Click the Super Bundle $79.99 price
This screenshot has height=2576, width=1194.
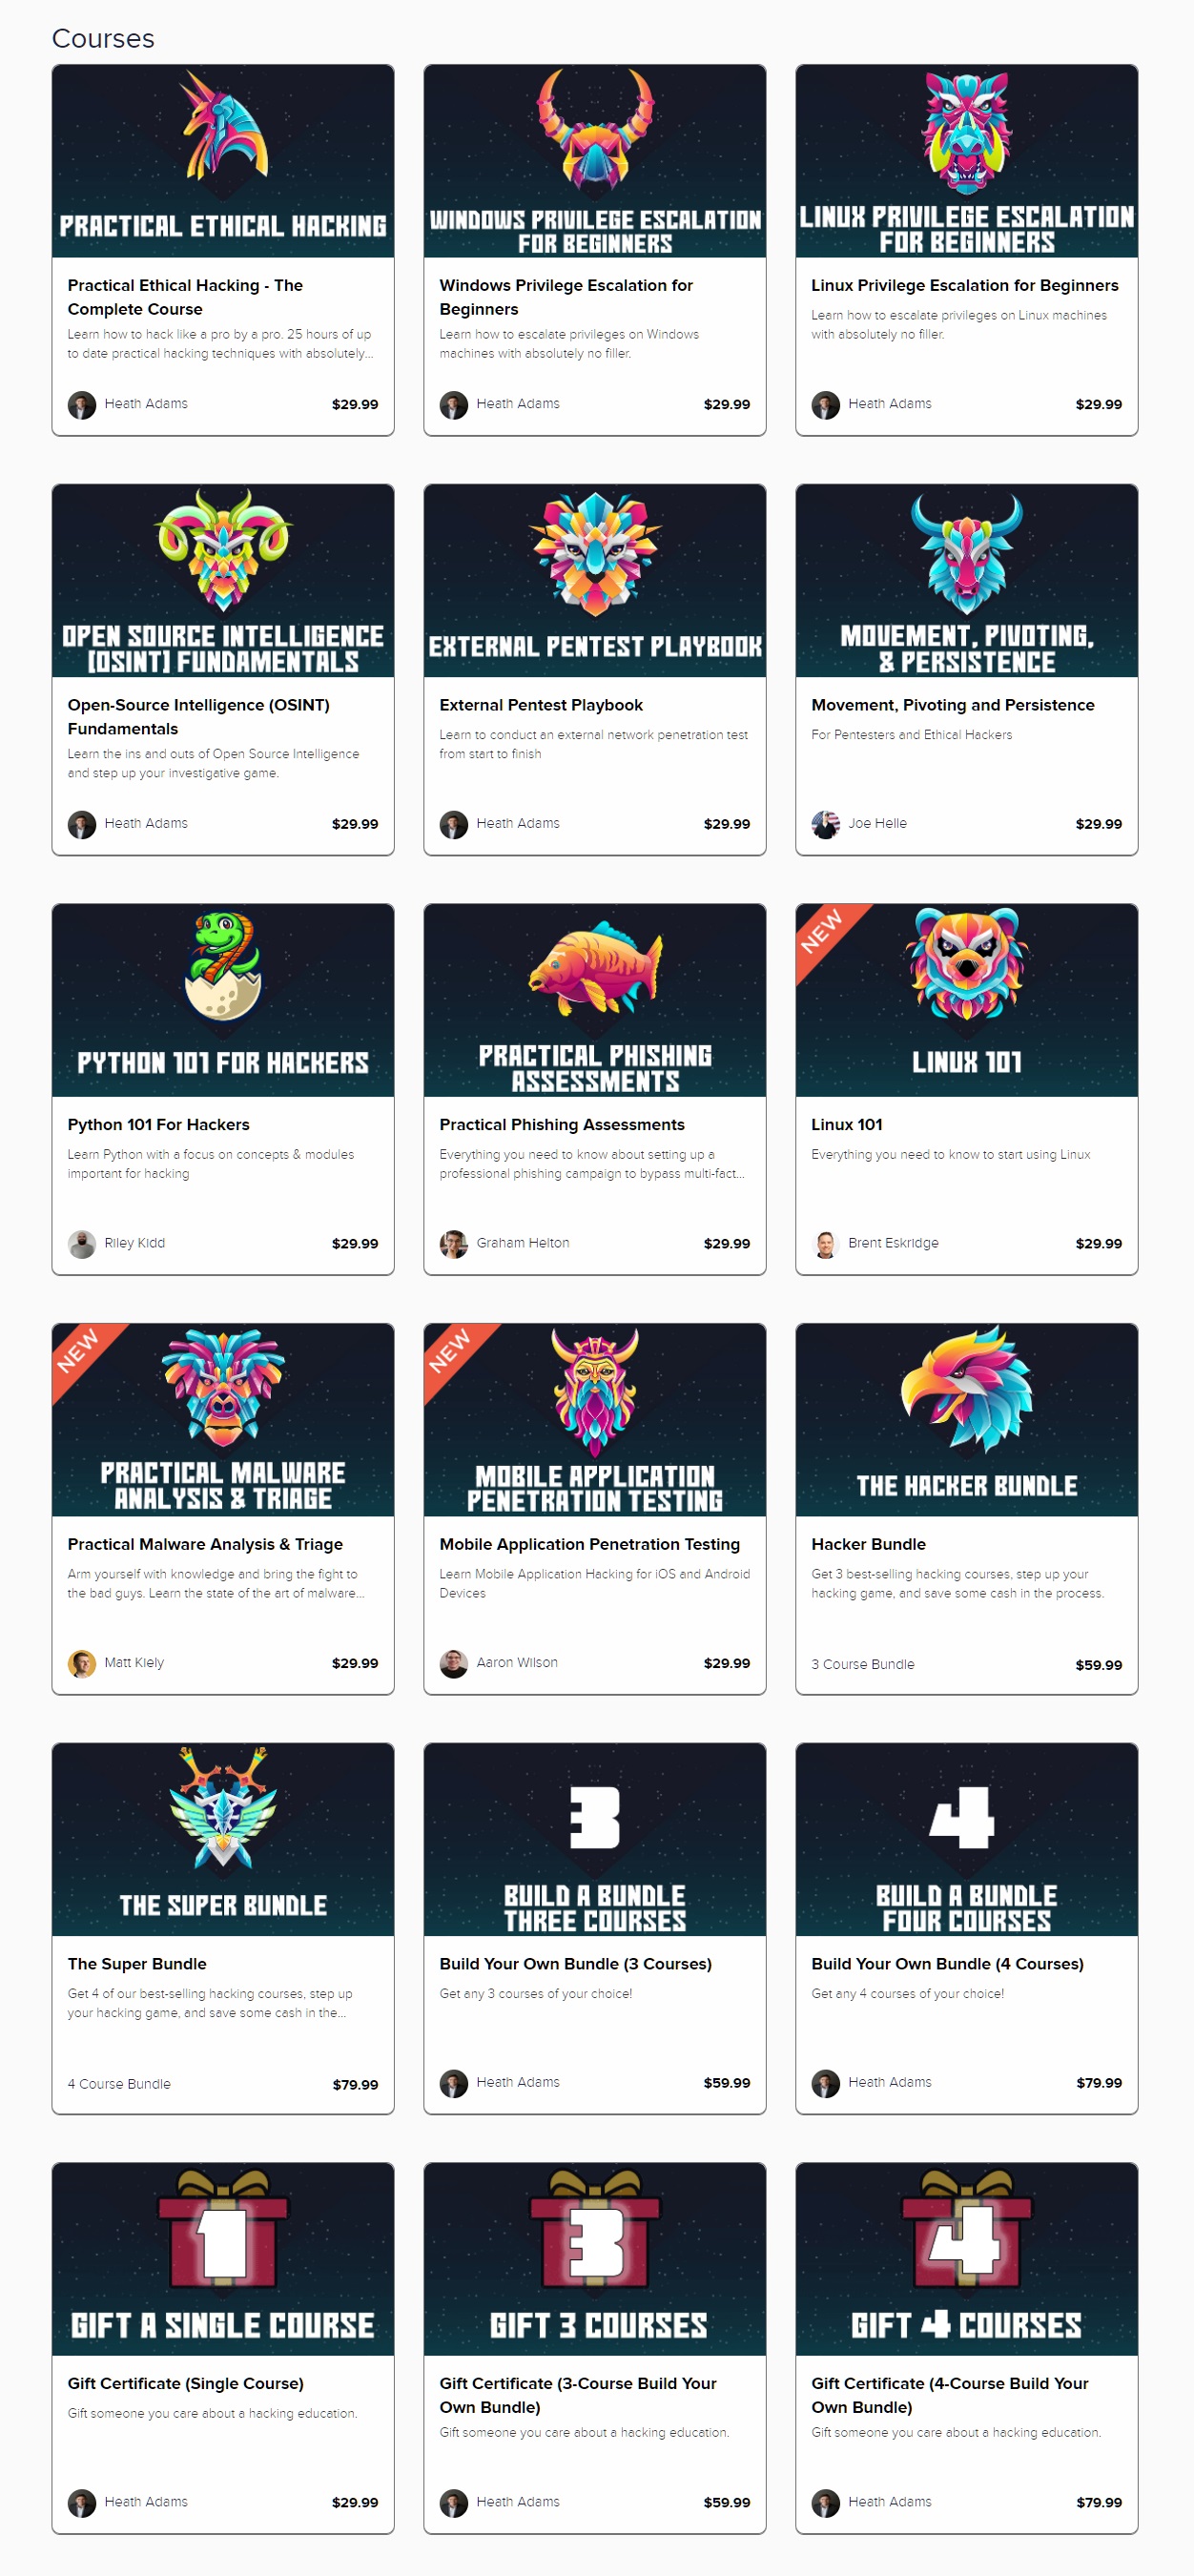[355, 2084]
